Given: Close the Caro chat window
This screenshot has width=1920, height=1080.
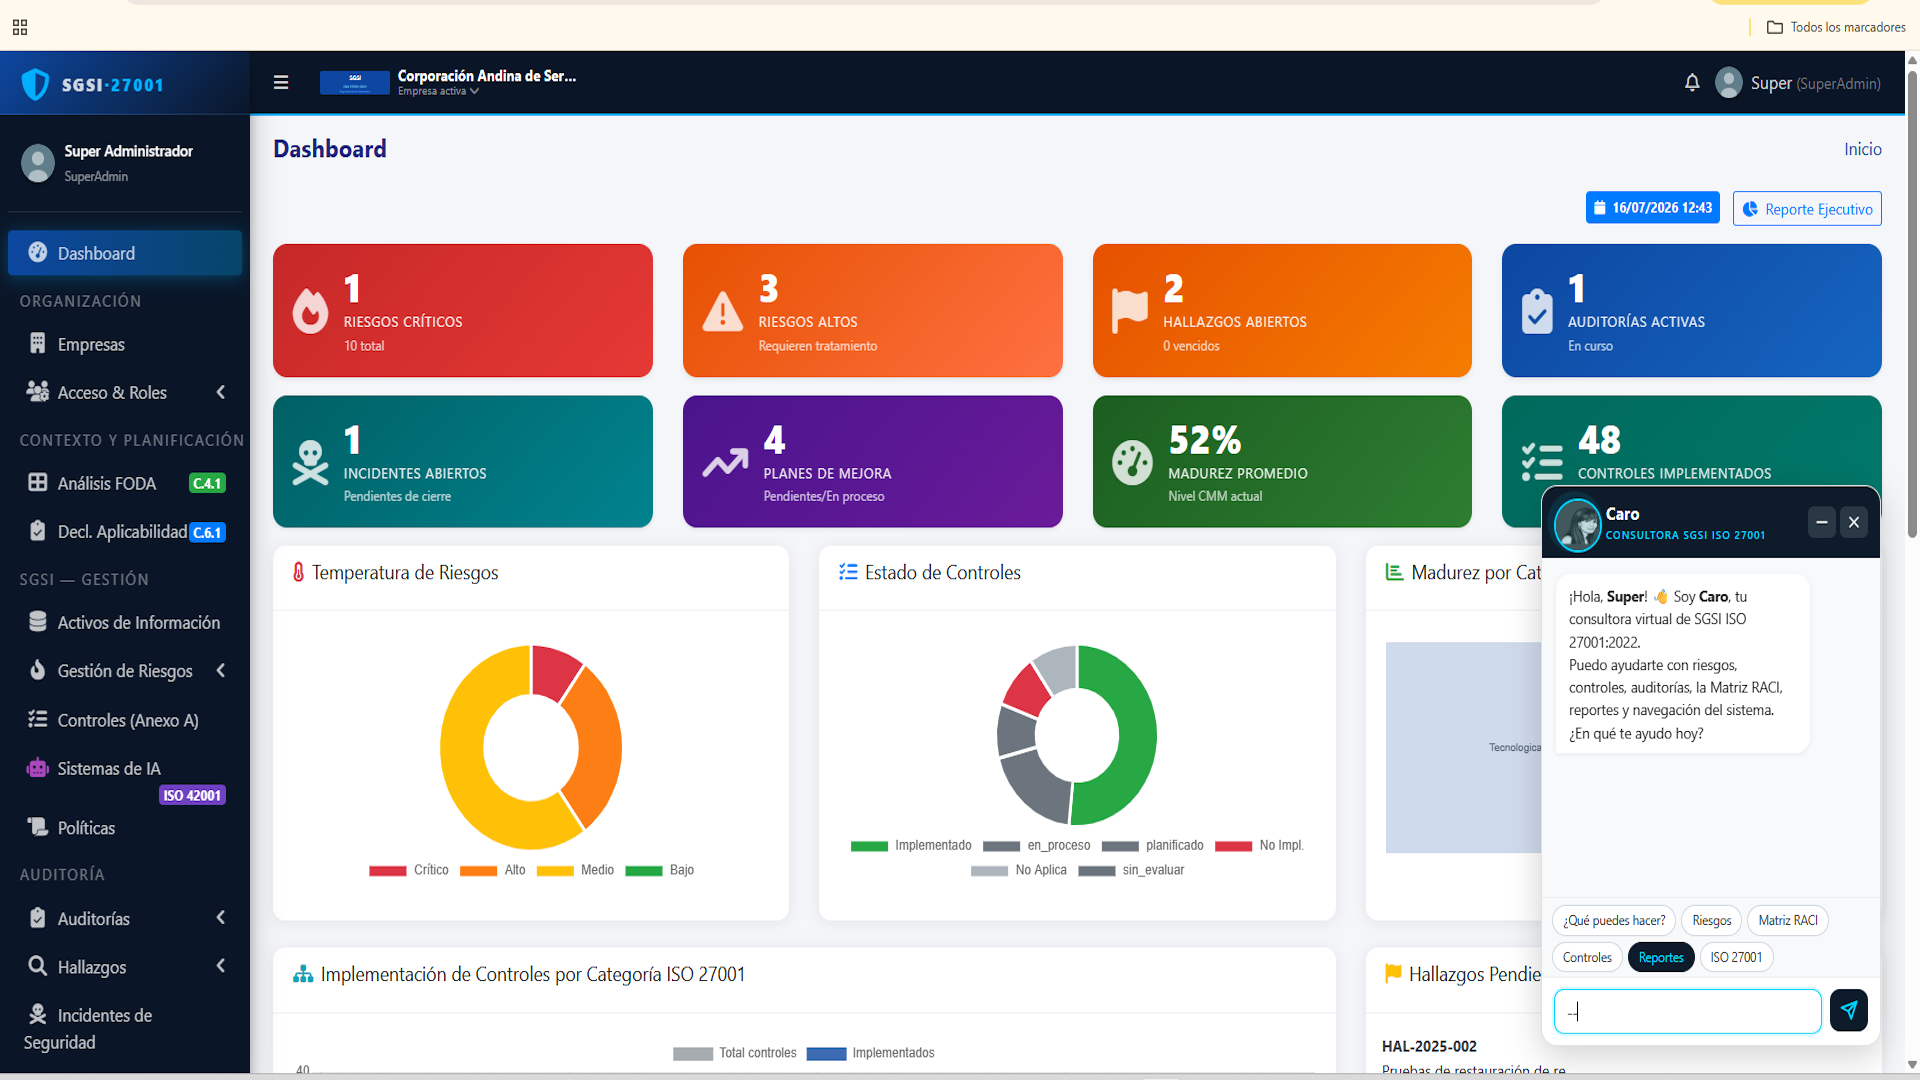Looking at the screenshot, I should 1853,522.
